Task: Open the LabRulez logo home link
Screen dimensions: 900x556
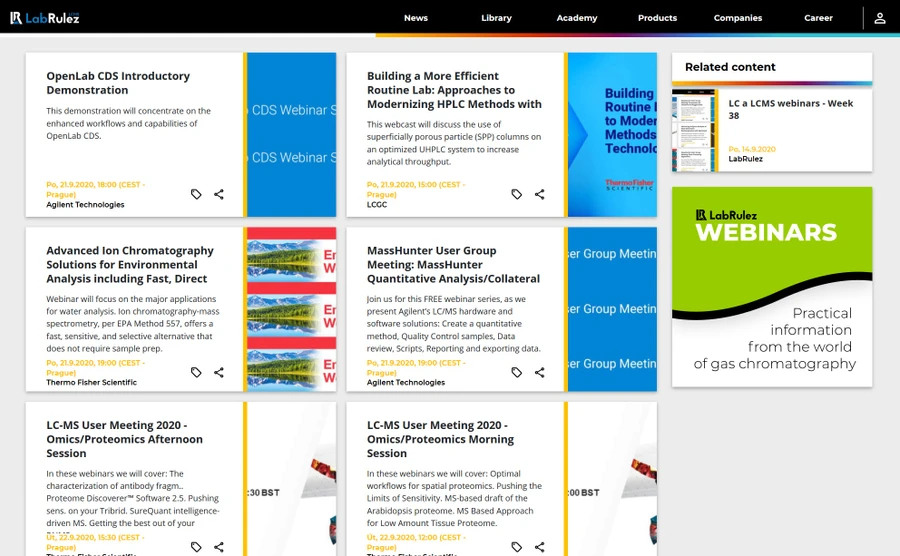Action: click(45, 18)
